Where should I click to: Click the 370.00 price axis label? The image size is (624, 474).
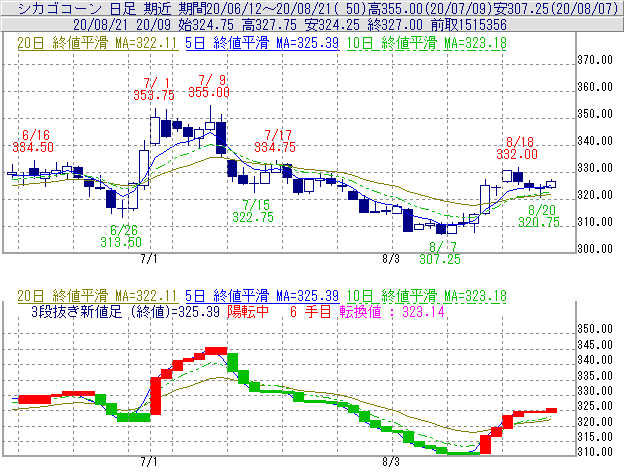click(x=595, y=60)
